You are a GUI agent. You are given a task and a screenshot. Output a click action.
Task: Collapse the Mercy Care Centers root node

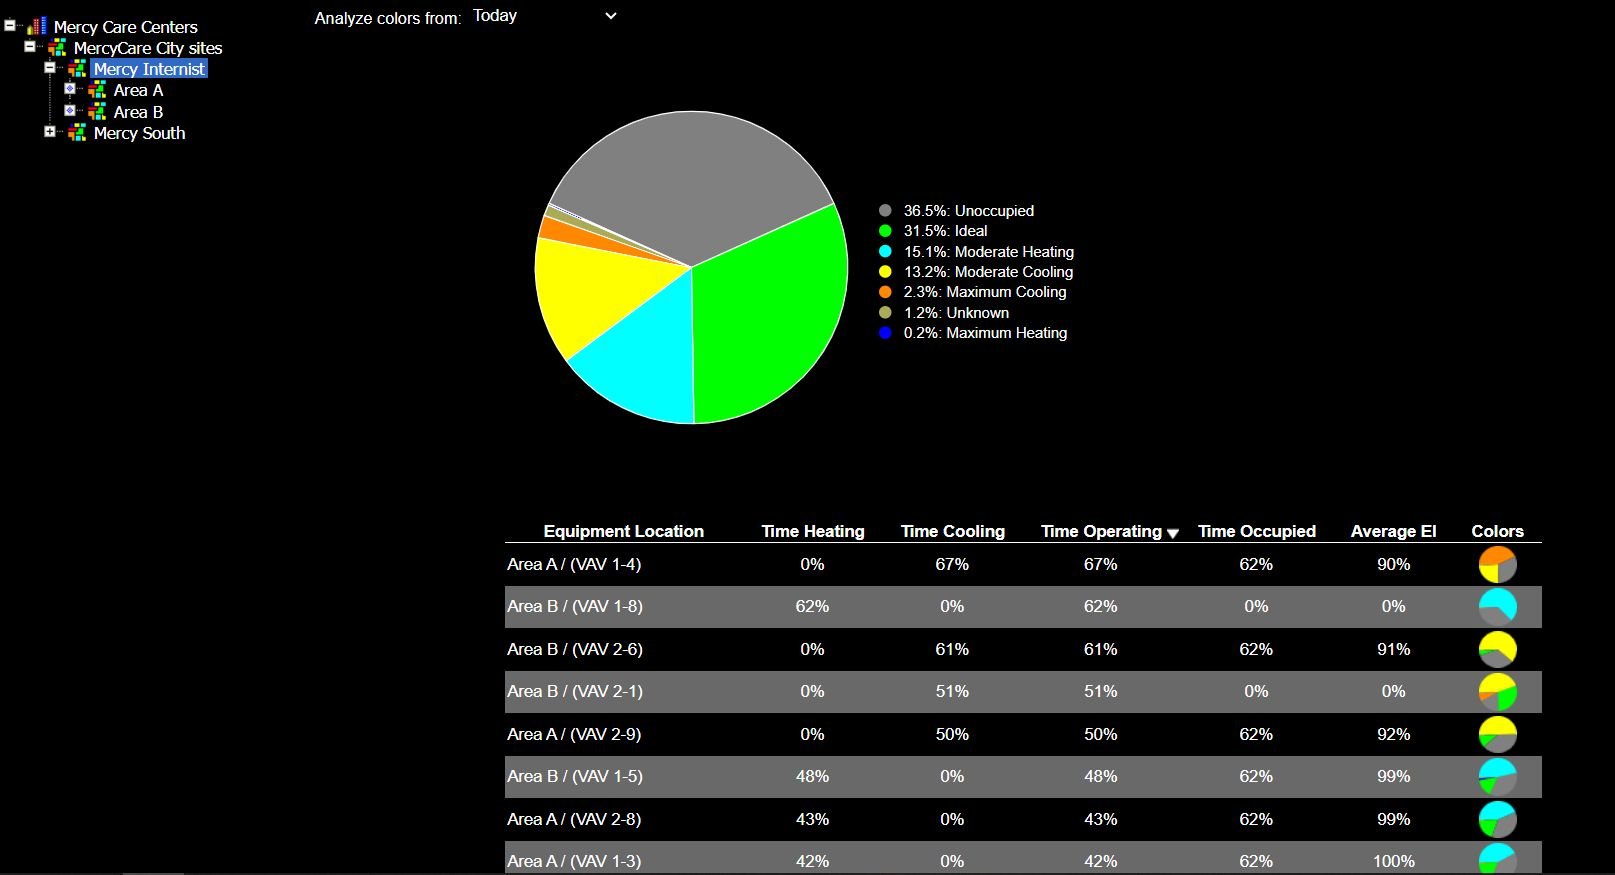(x=10, y=26)
